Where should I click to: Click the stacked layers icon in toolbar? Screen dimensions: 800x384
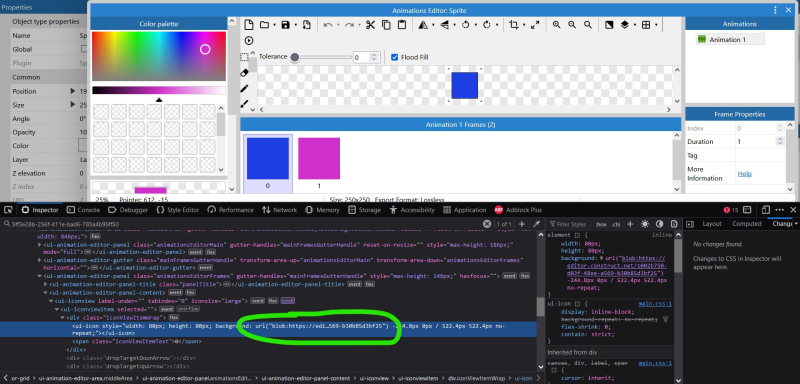624,25
